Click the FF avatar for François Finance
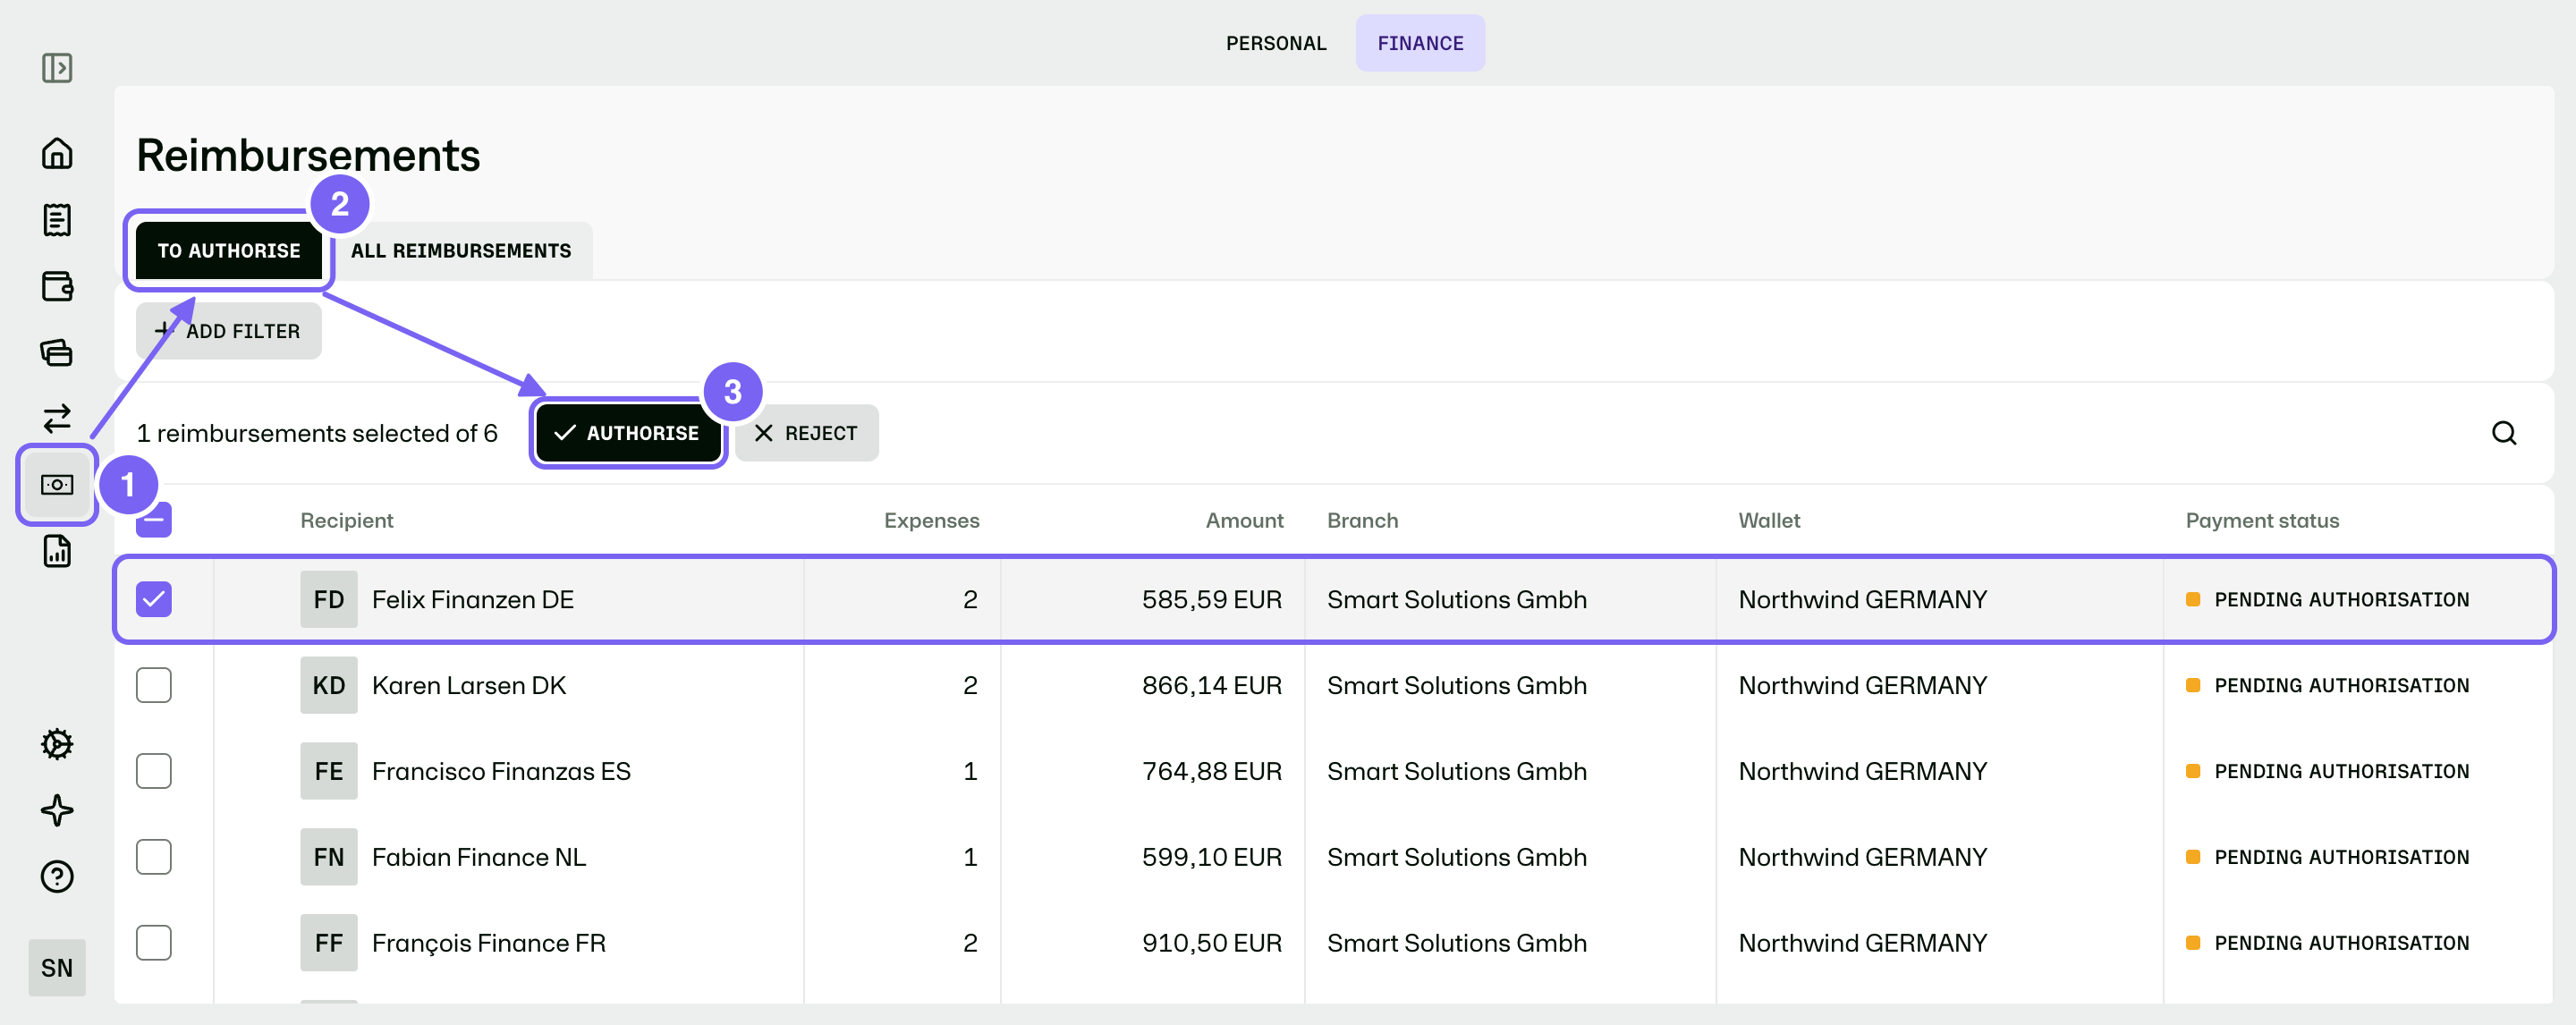Viewport: 2576px width, 1025px height. pos(329,943)
